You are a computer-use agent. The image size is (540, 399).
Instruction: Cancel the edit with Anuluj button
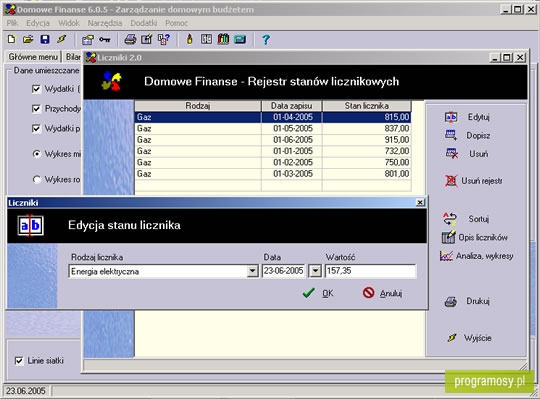[382, 293]
